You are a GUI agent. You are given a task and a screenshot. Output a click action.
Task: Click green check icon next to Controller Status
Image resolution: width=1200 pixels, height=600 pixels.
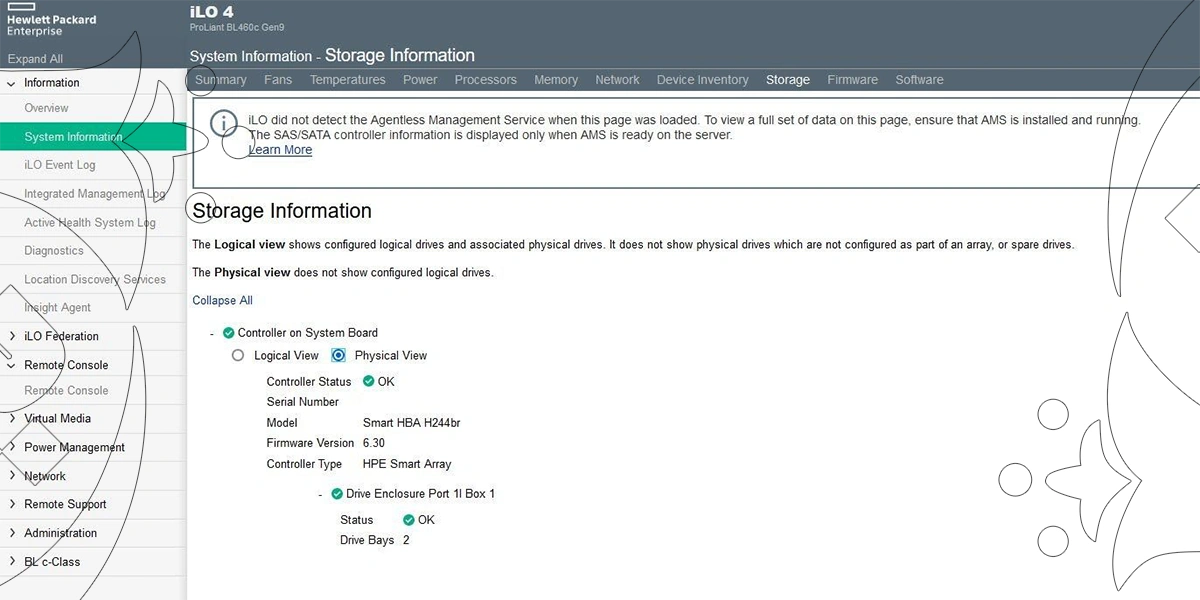point(369,382)
